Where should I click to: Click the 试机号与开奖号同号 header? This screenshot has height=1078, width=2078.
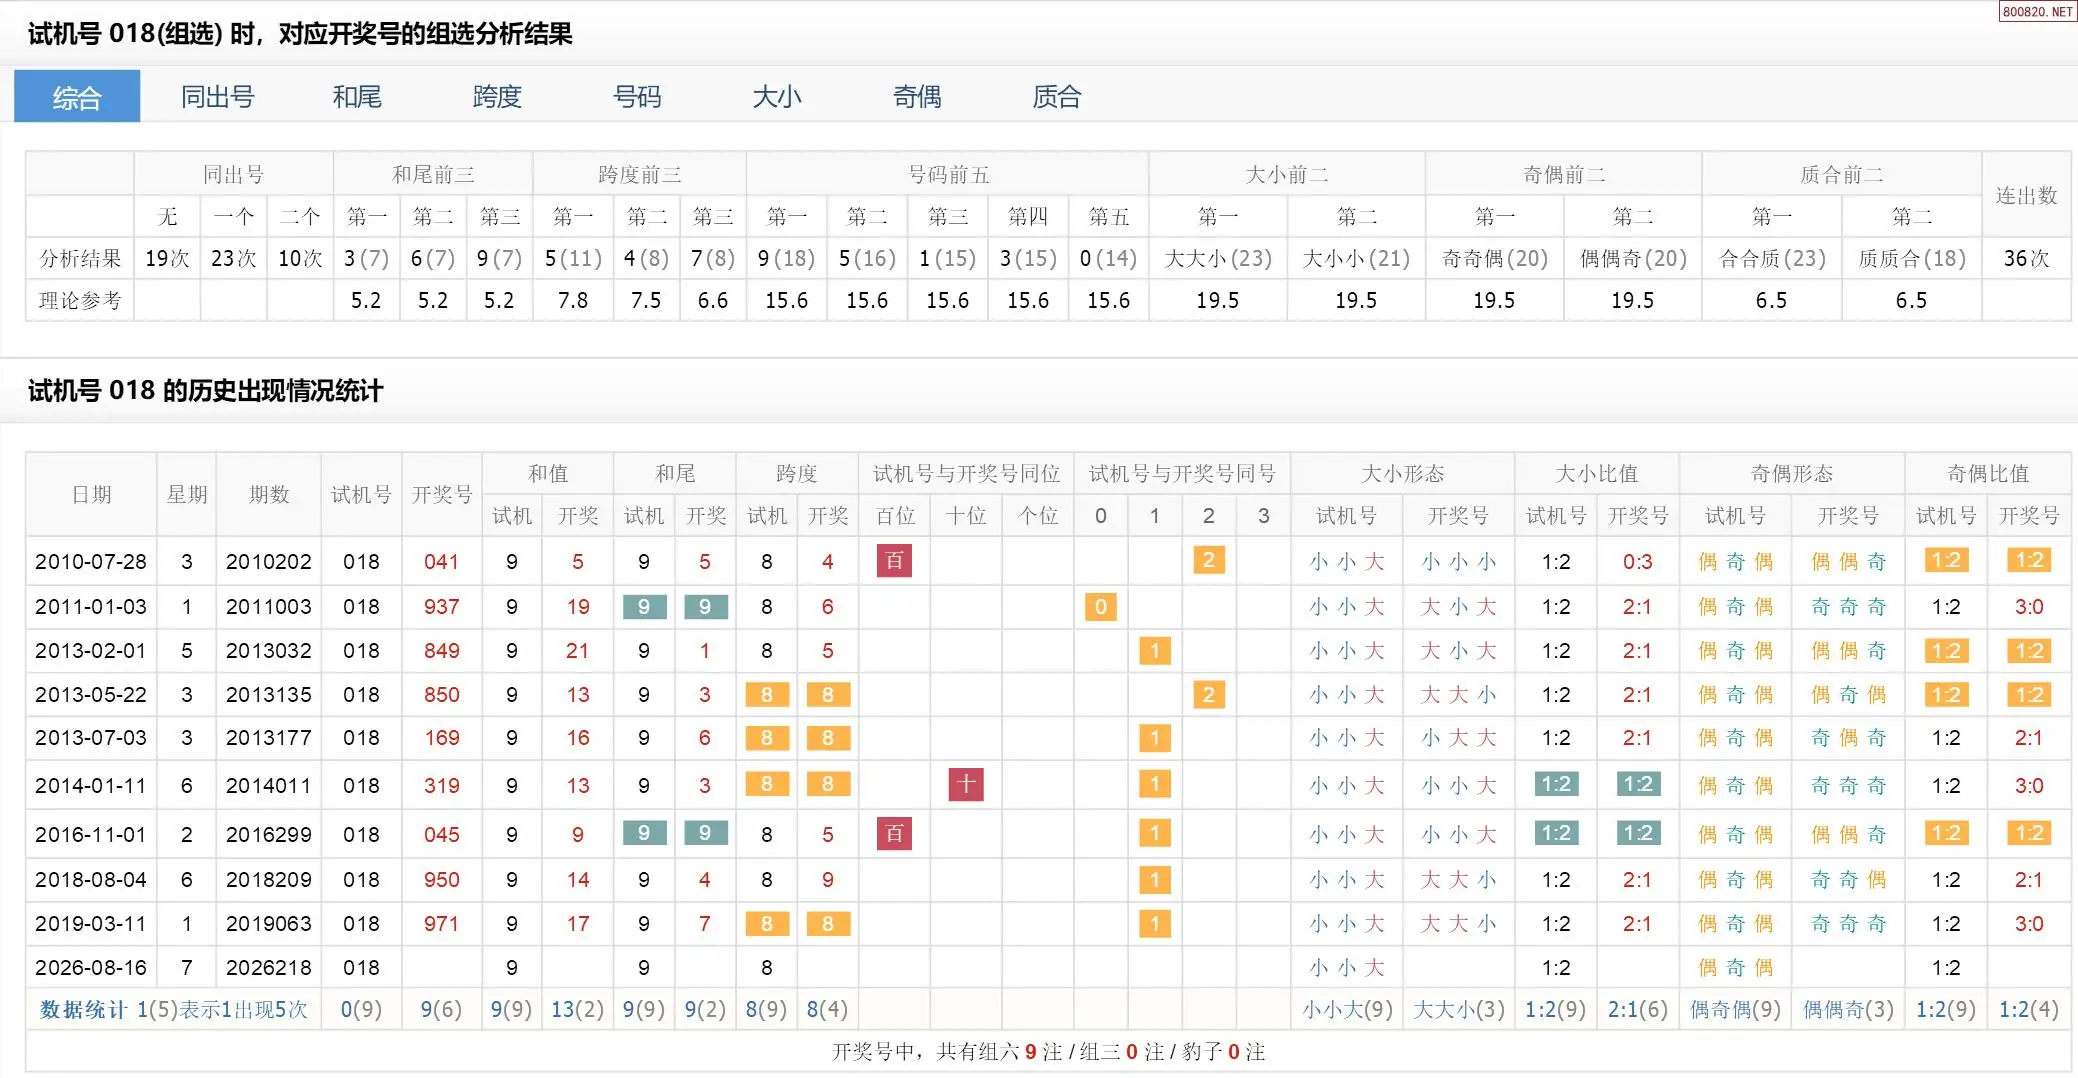(x=1182, y=474)
